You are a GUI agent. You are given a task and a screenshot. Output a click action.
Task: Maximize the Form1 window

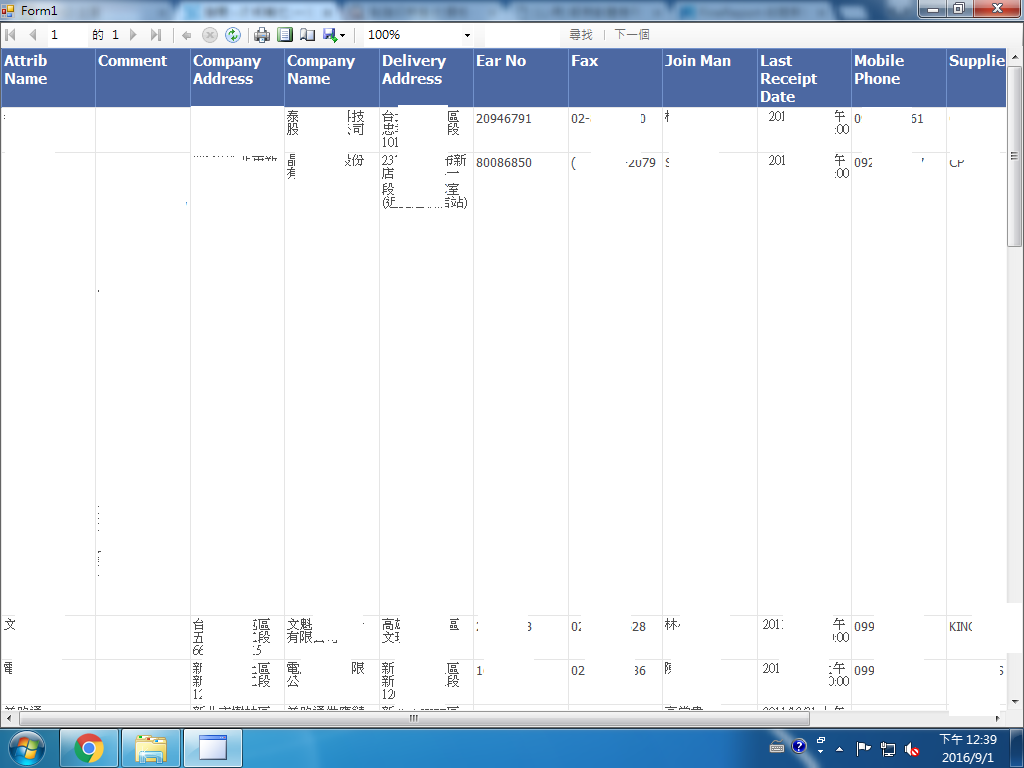(959, 8)
